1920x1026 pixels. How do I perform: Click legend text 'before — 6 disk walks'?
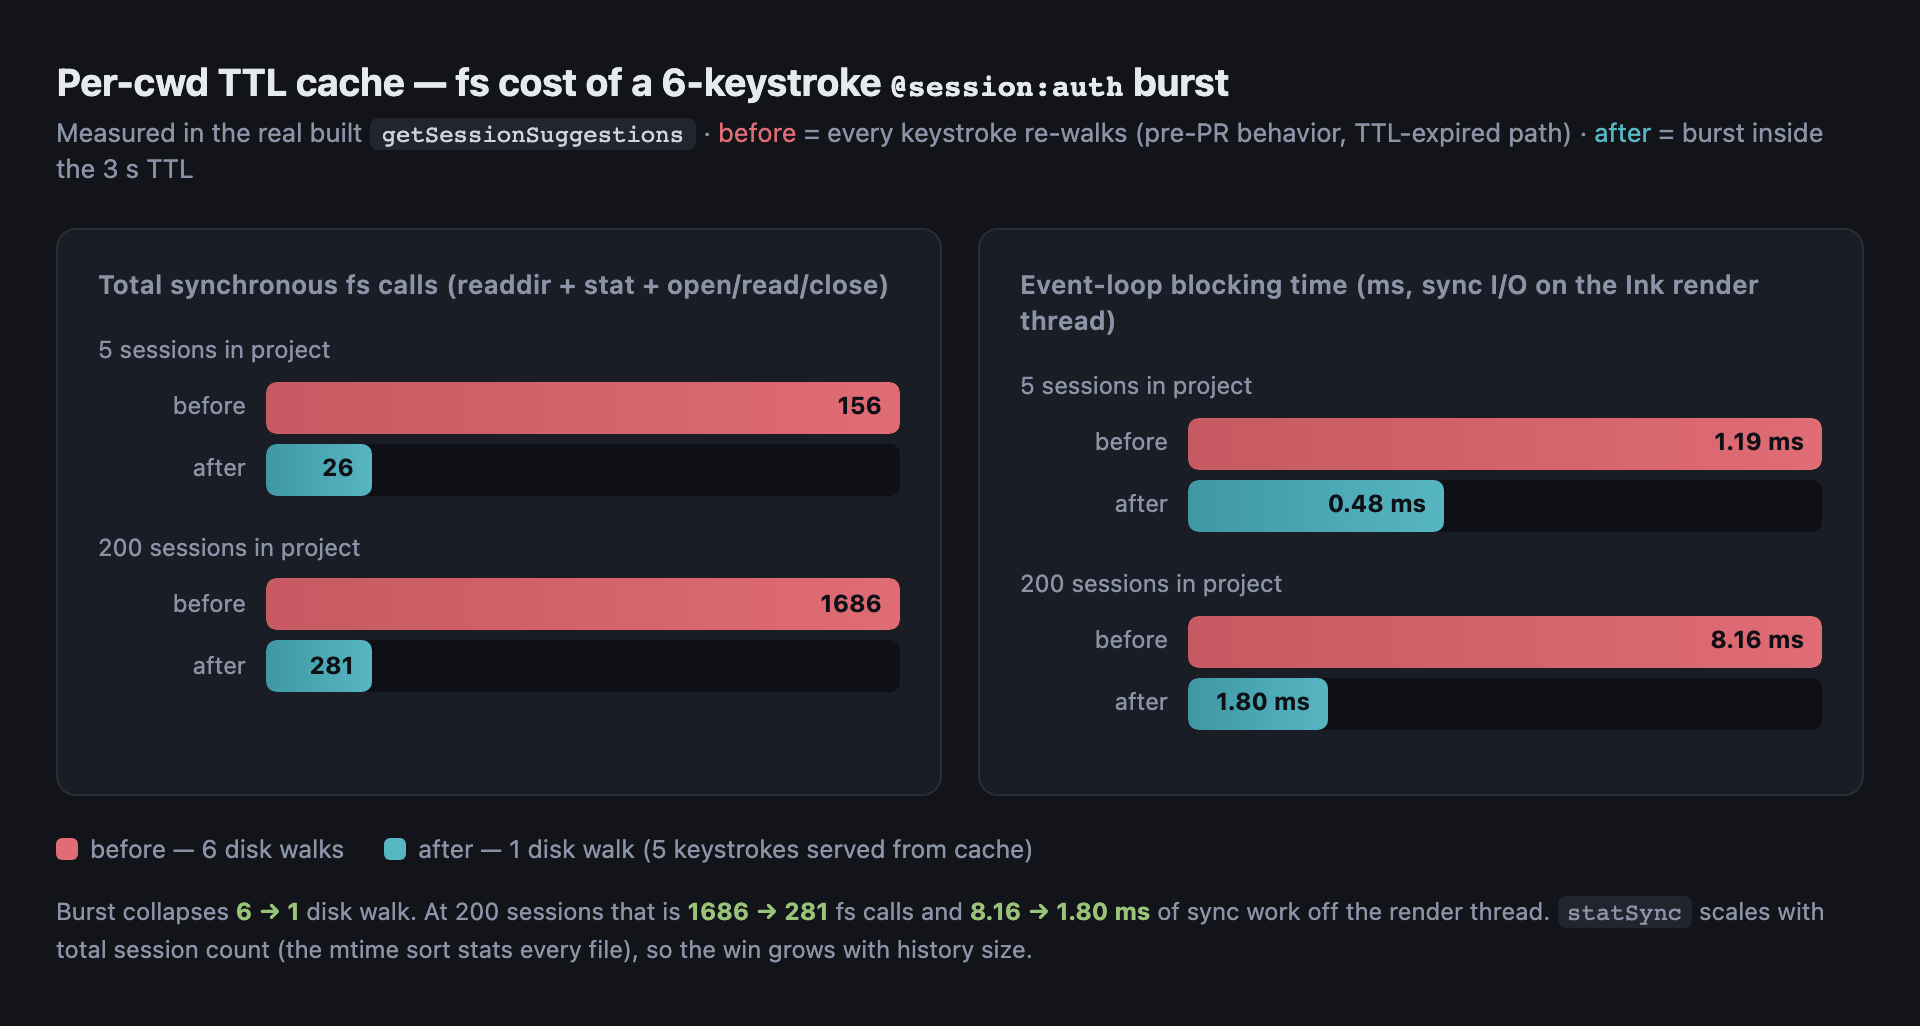217,849
